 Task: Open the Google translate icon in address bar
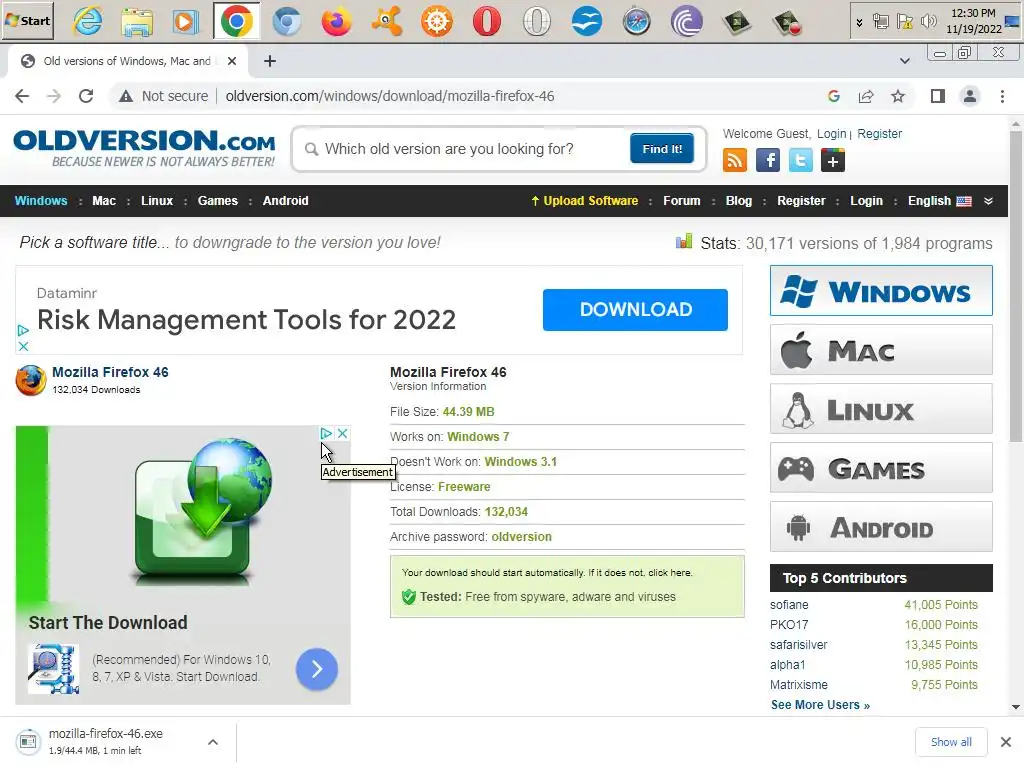coord(833,96)
